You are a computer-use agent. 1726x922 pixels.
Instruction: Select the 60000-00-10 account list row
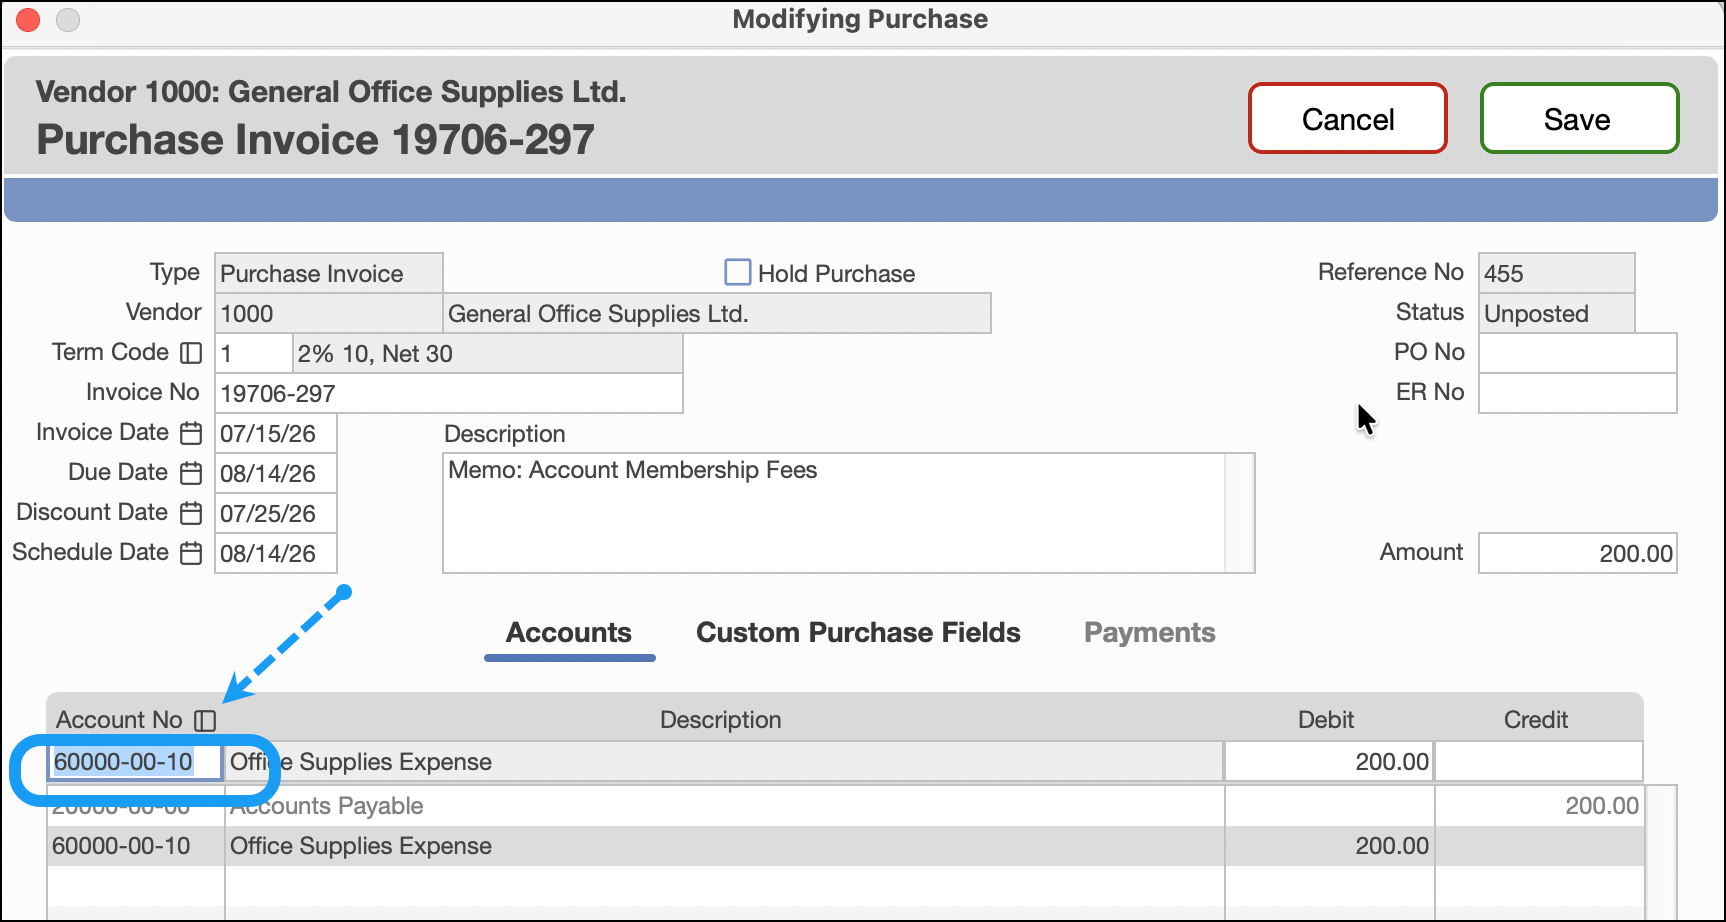tap(846, 846)
